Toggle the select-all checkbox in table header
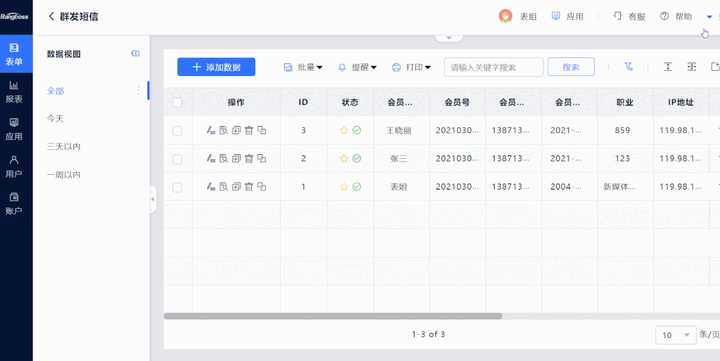 177,102
